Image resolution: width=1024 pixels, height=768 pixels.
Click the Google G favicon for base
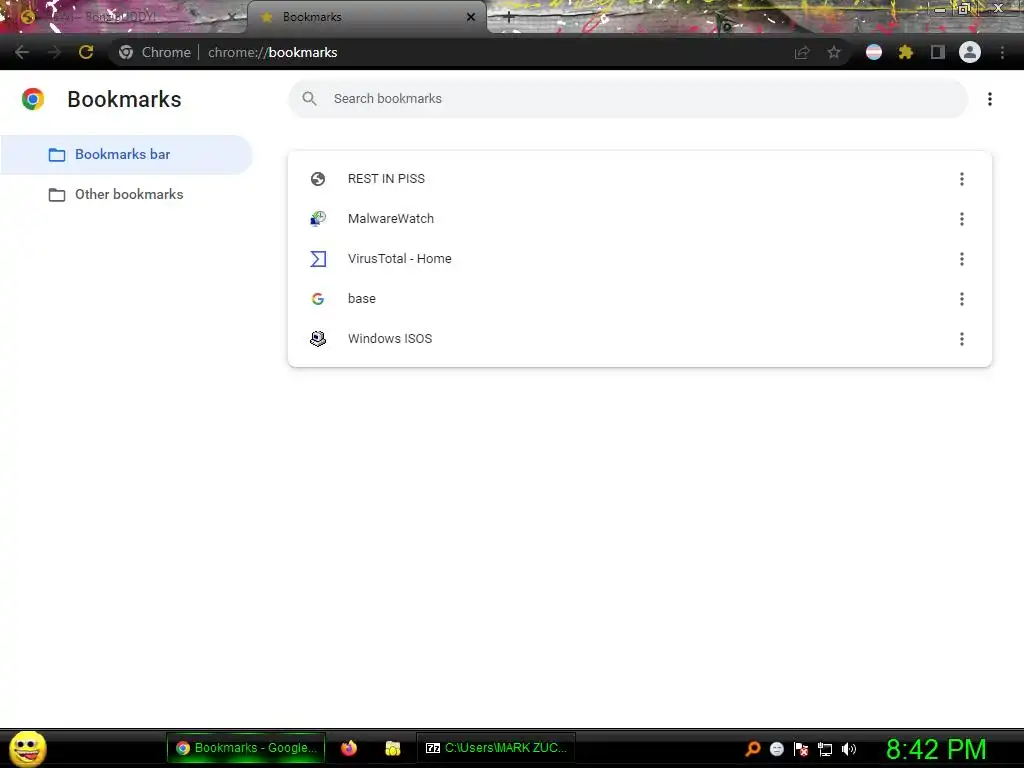318,298
